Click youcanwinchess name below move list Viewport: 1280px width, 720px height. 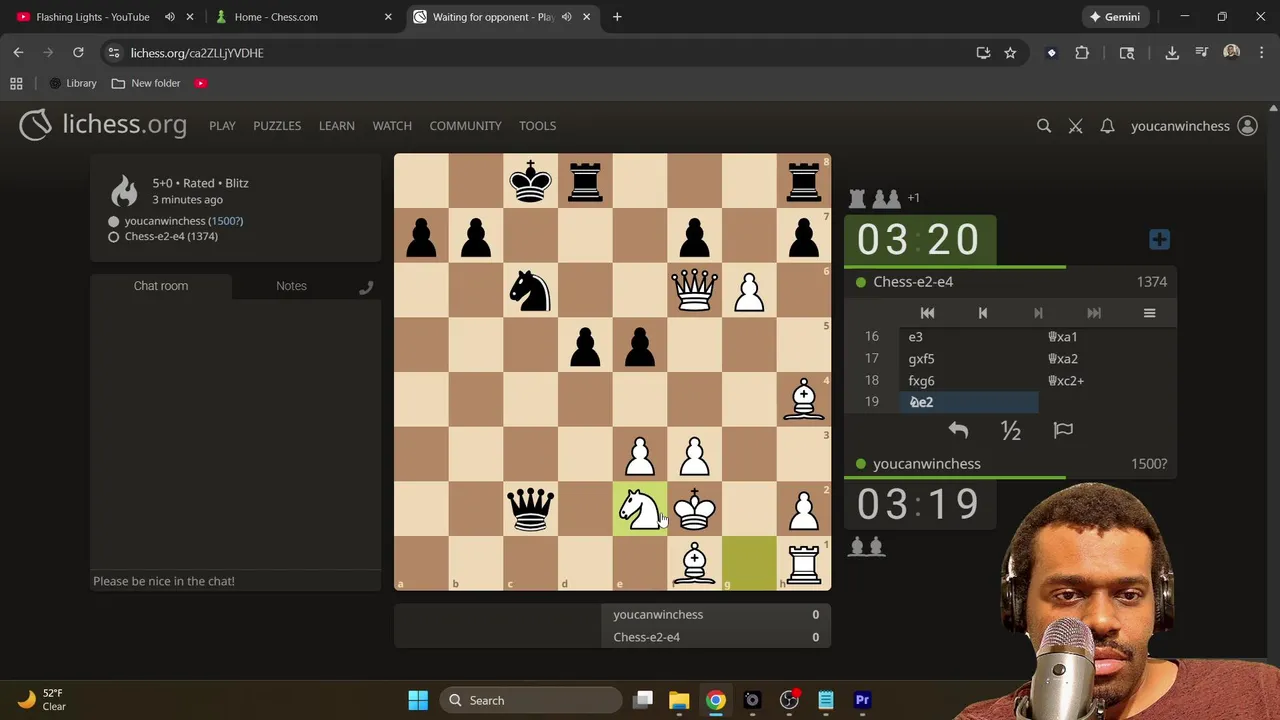[927, 464]
